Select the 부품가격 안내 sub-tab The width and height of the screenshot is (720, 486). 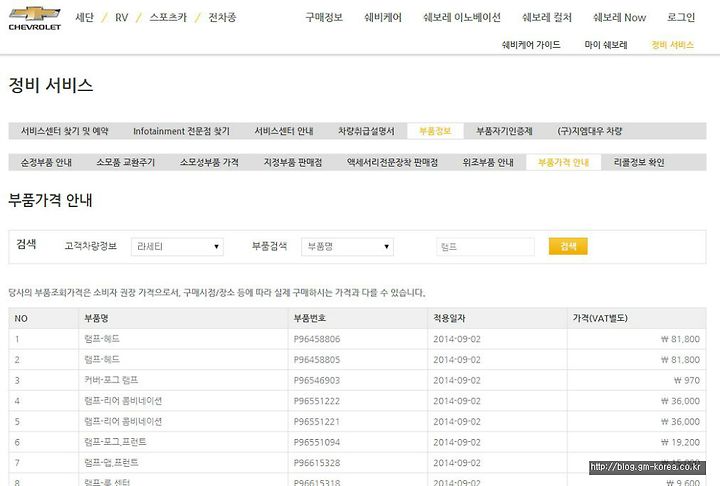point(563,162)
